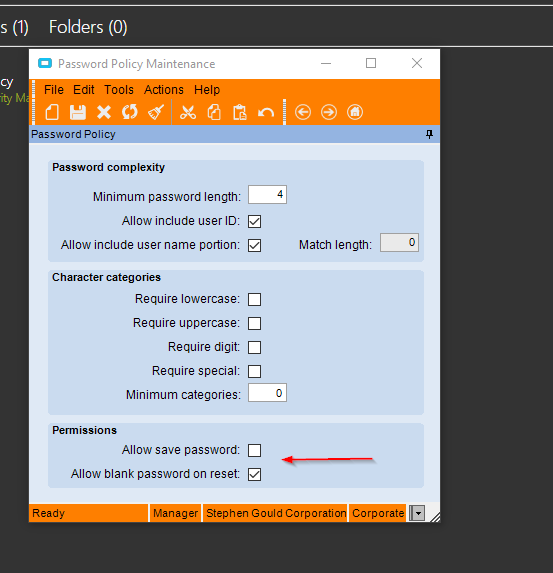553x573 pixels.
Task: Go forward with right arrow icon
Action: [x=329, y=112]
